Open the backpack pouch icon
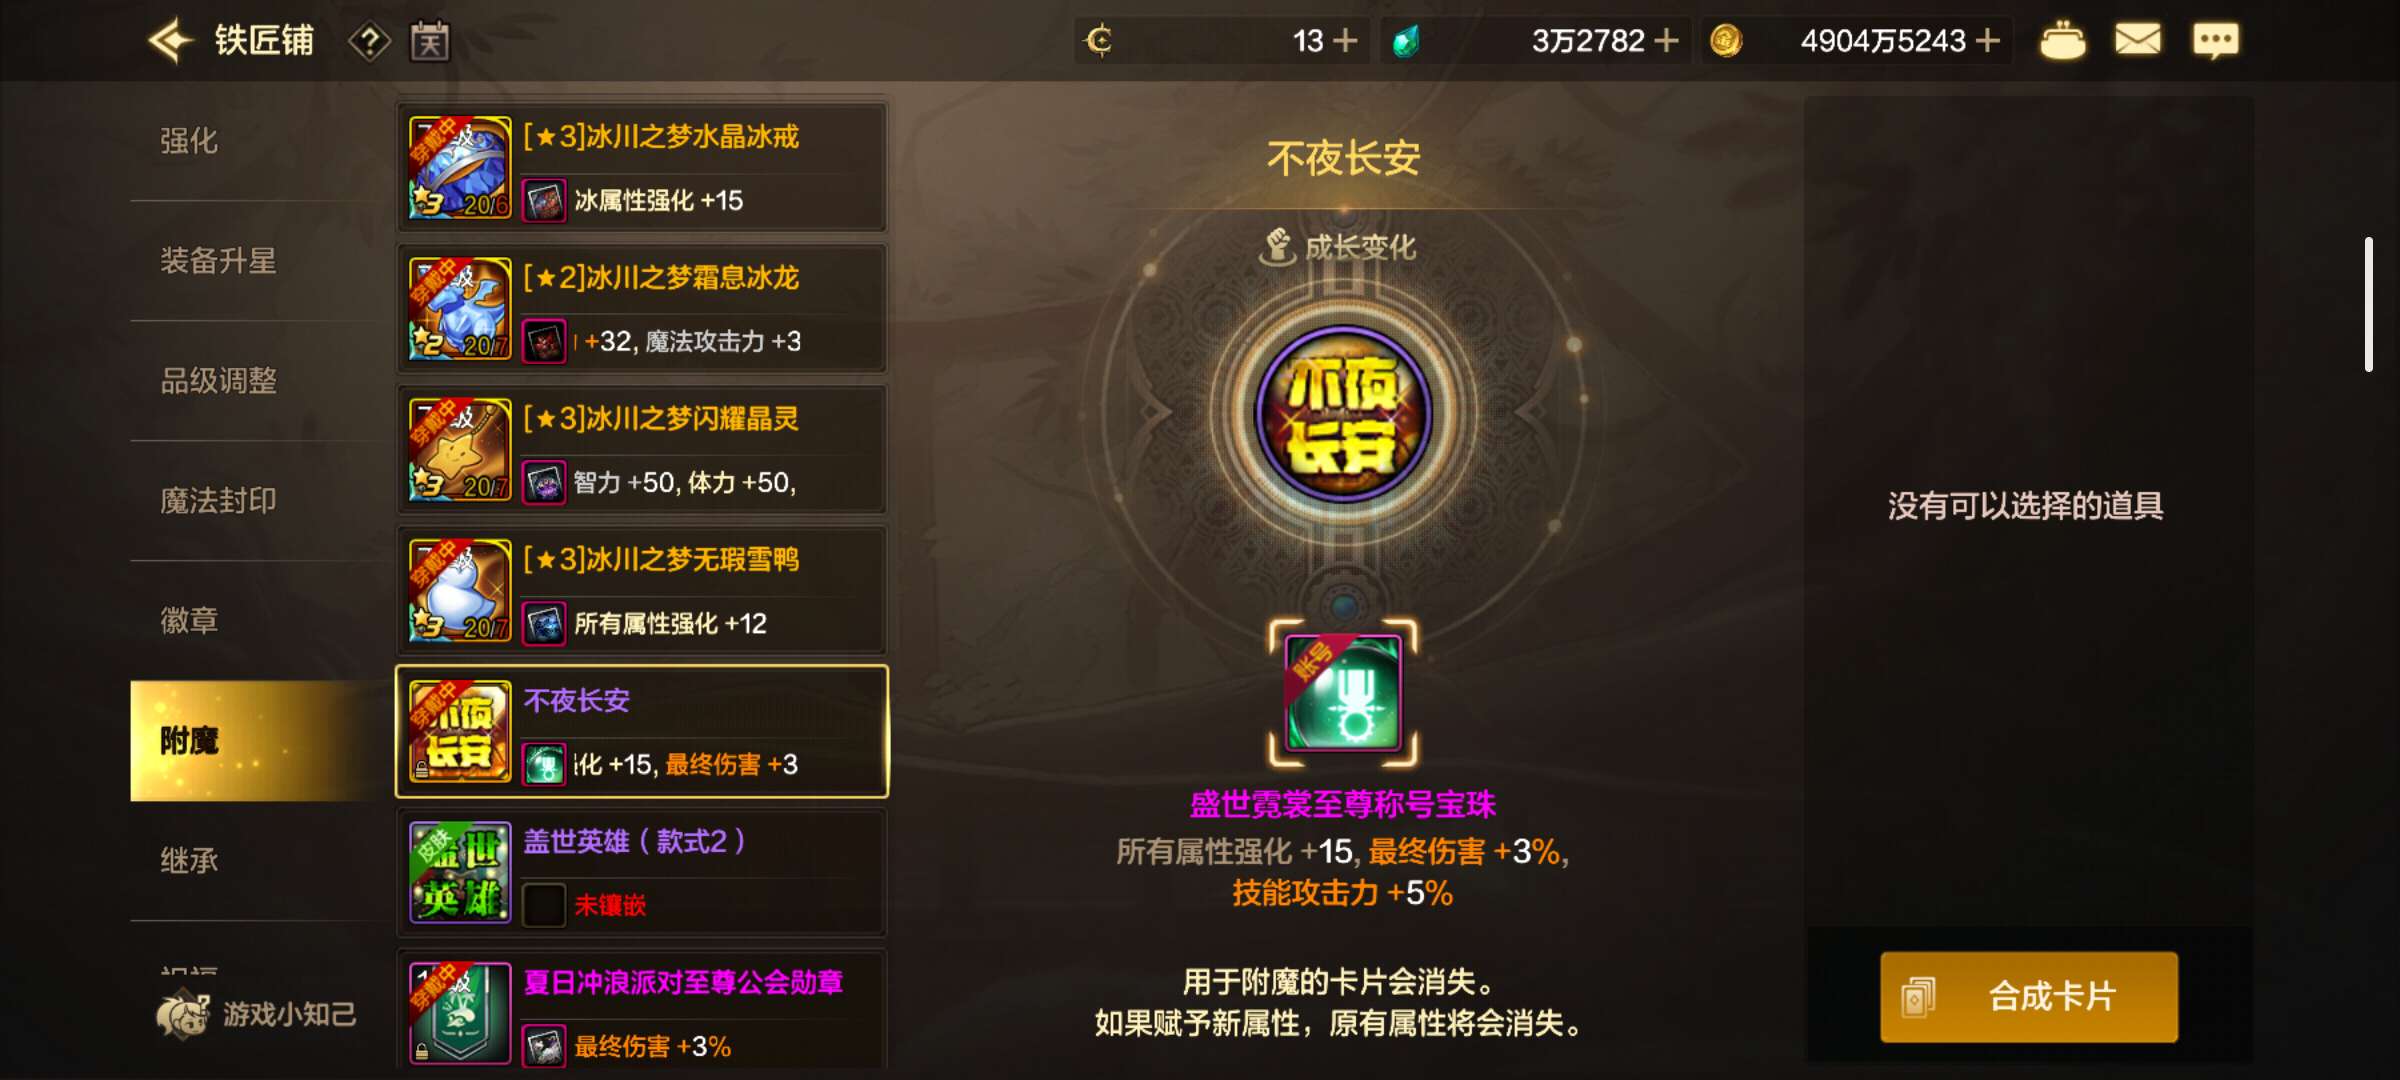Screen dimensions: 2400x1080 point(2062,41)
